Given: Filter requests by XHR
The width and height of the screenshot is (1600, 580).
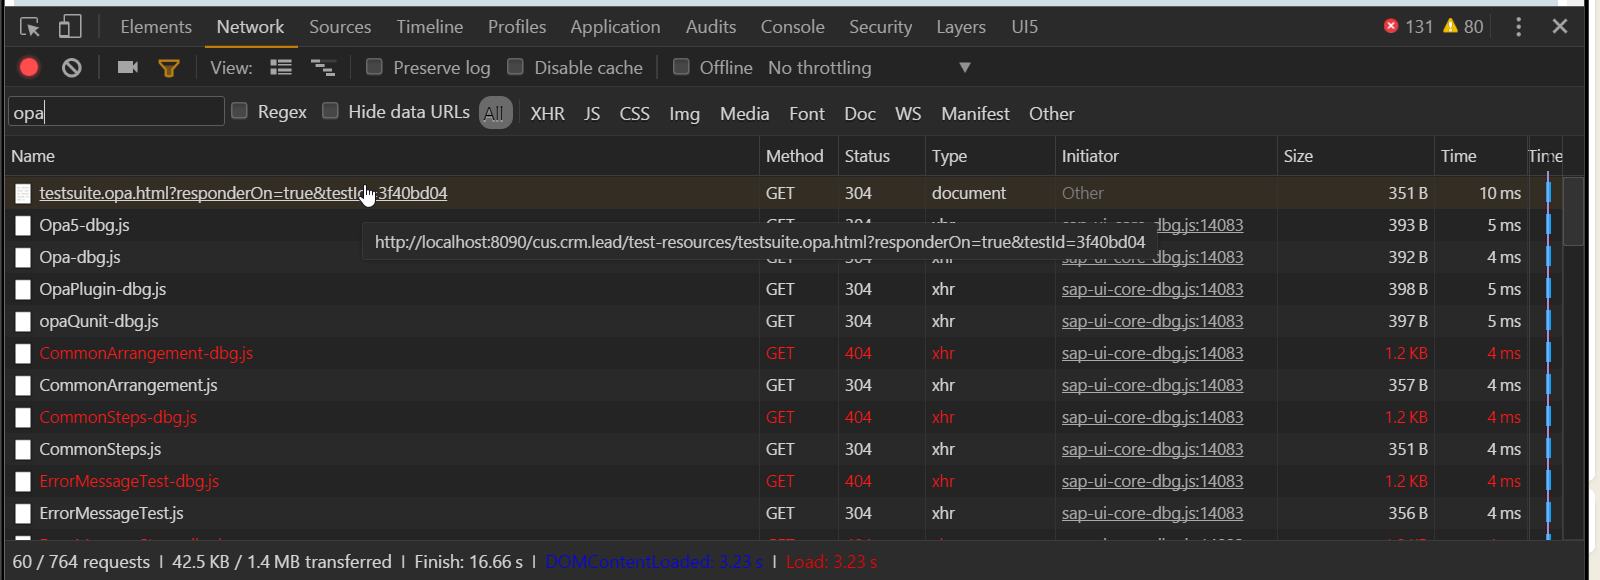Looking at the screenshot, I should click(x=547, y=114).
